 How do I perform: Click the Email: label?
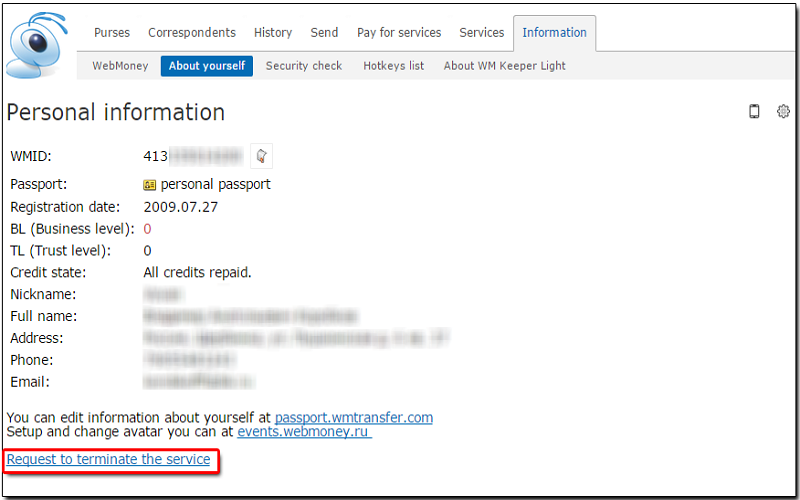tap(30, 382)
